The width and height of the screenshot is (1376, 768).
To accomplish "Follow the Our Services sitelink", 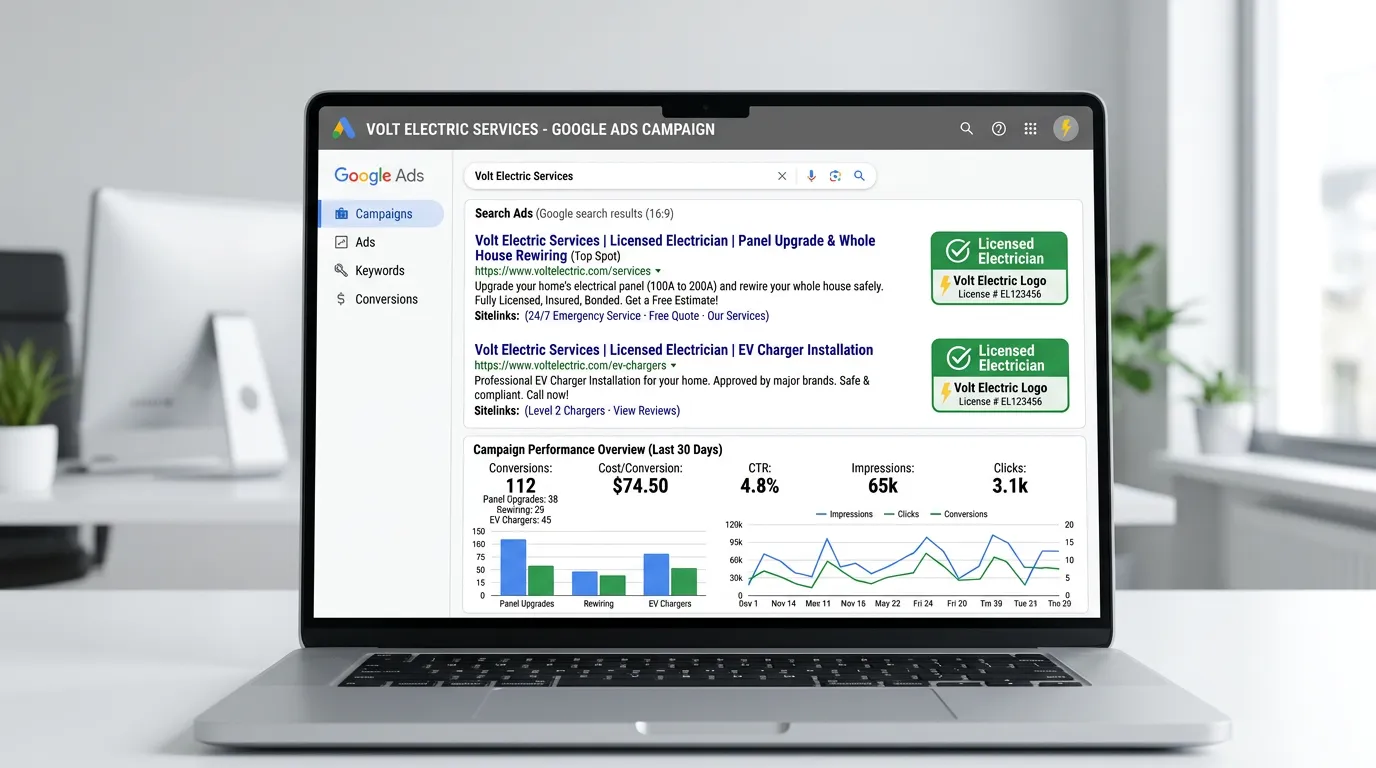I will (736, 316).
